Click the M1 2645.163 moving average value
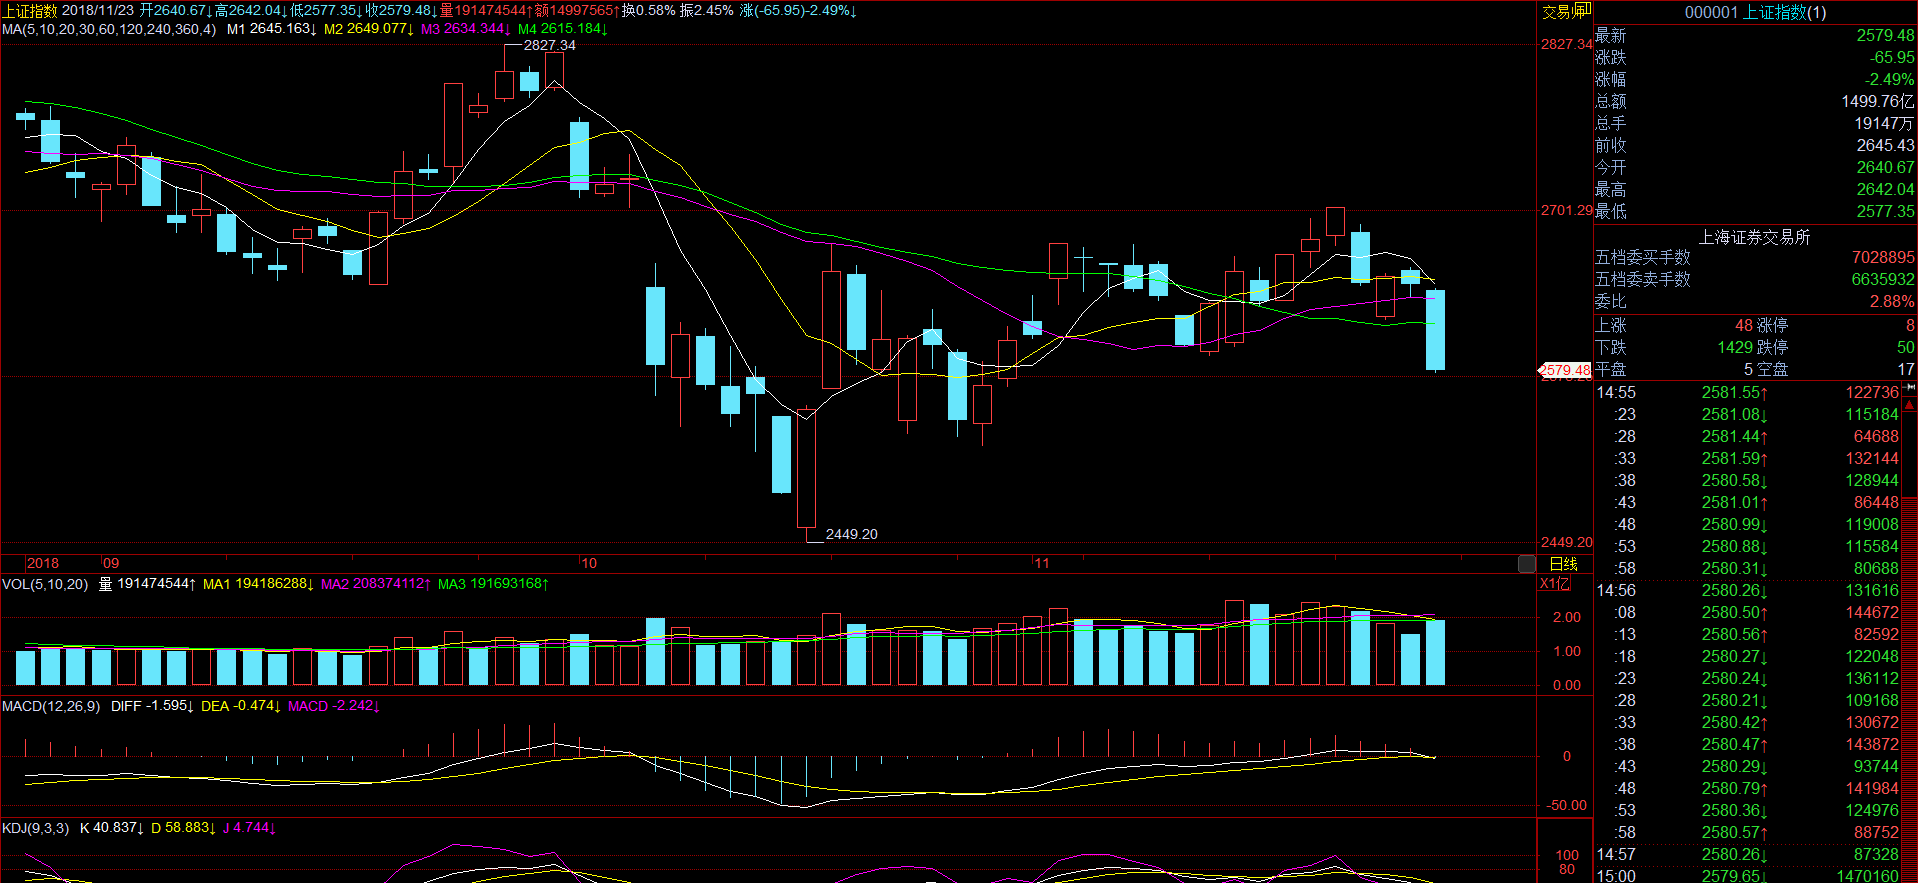The image size is (1918, 883). (272, 29)
